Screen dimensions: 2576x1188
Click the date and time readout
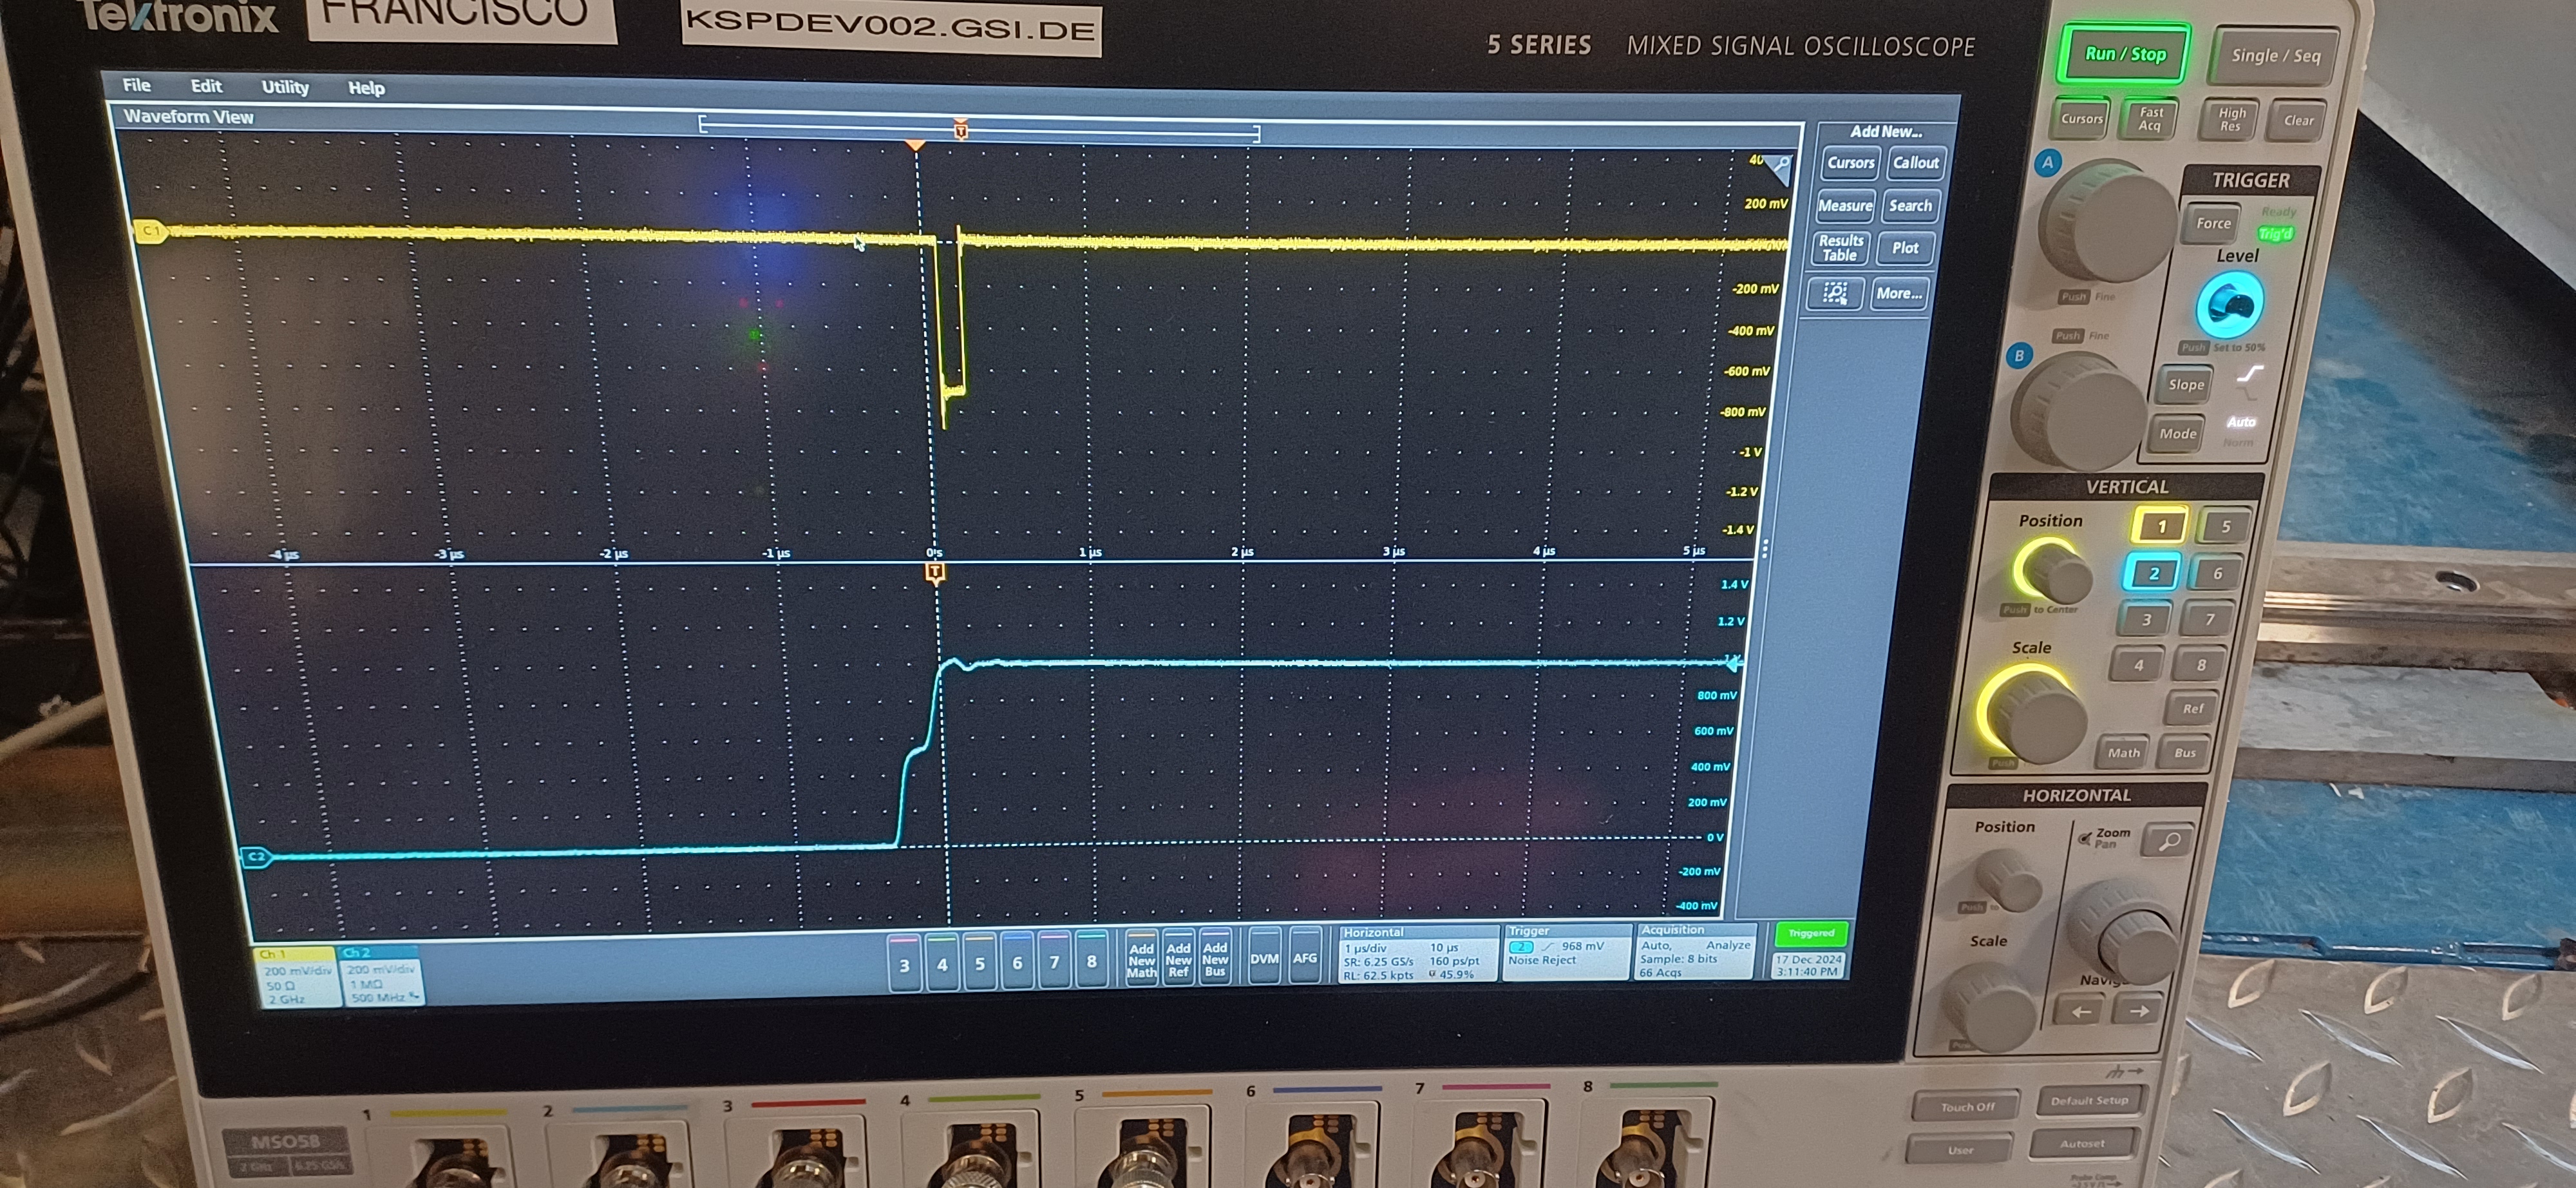1808,965
